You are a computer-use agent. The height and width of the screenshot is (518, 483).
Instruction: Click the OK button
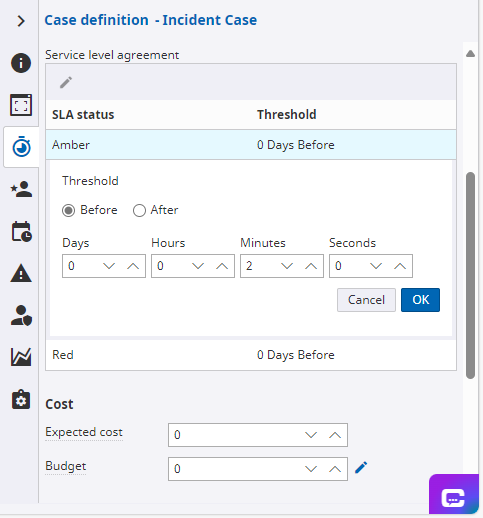[420, 300]
